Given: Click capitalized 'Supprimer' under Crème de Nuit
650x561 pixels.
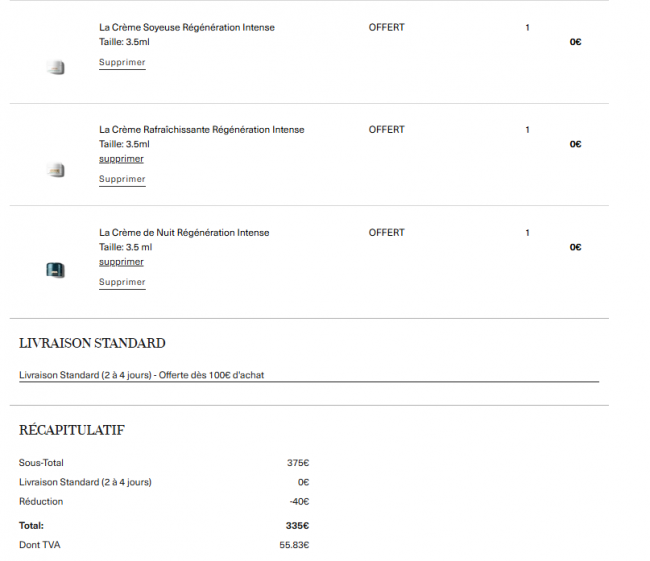Looking at the screenshot, I should tap(122, 283).
